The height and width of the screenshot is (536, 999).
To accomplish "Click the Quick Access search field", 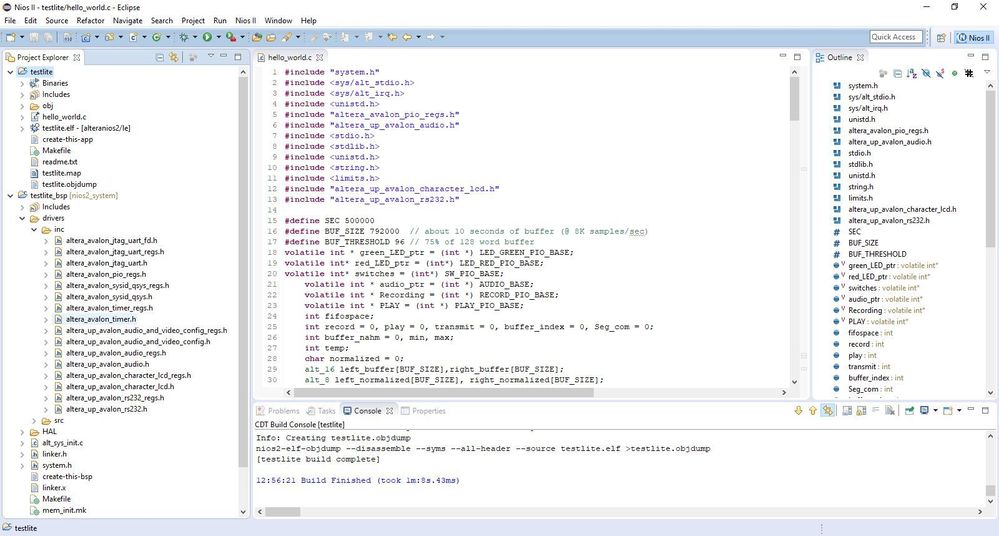I will tap(894, 37).
